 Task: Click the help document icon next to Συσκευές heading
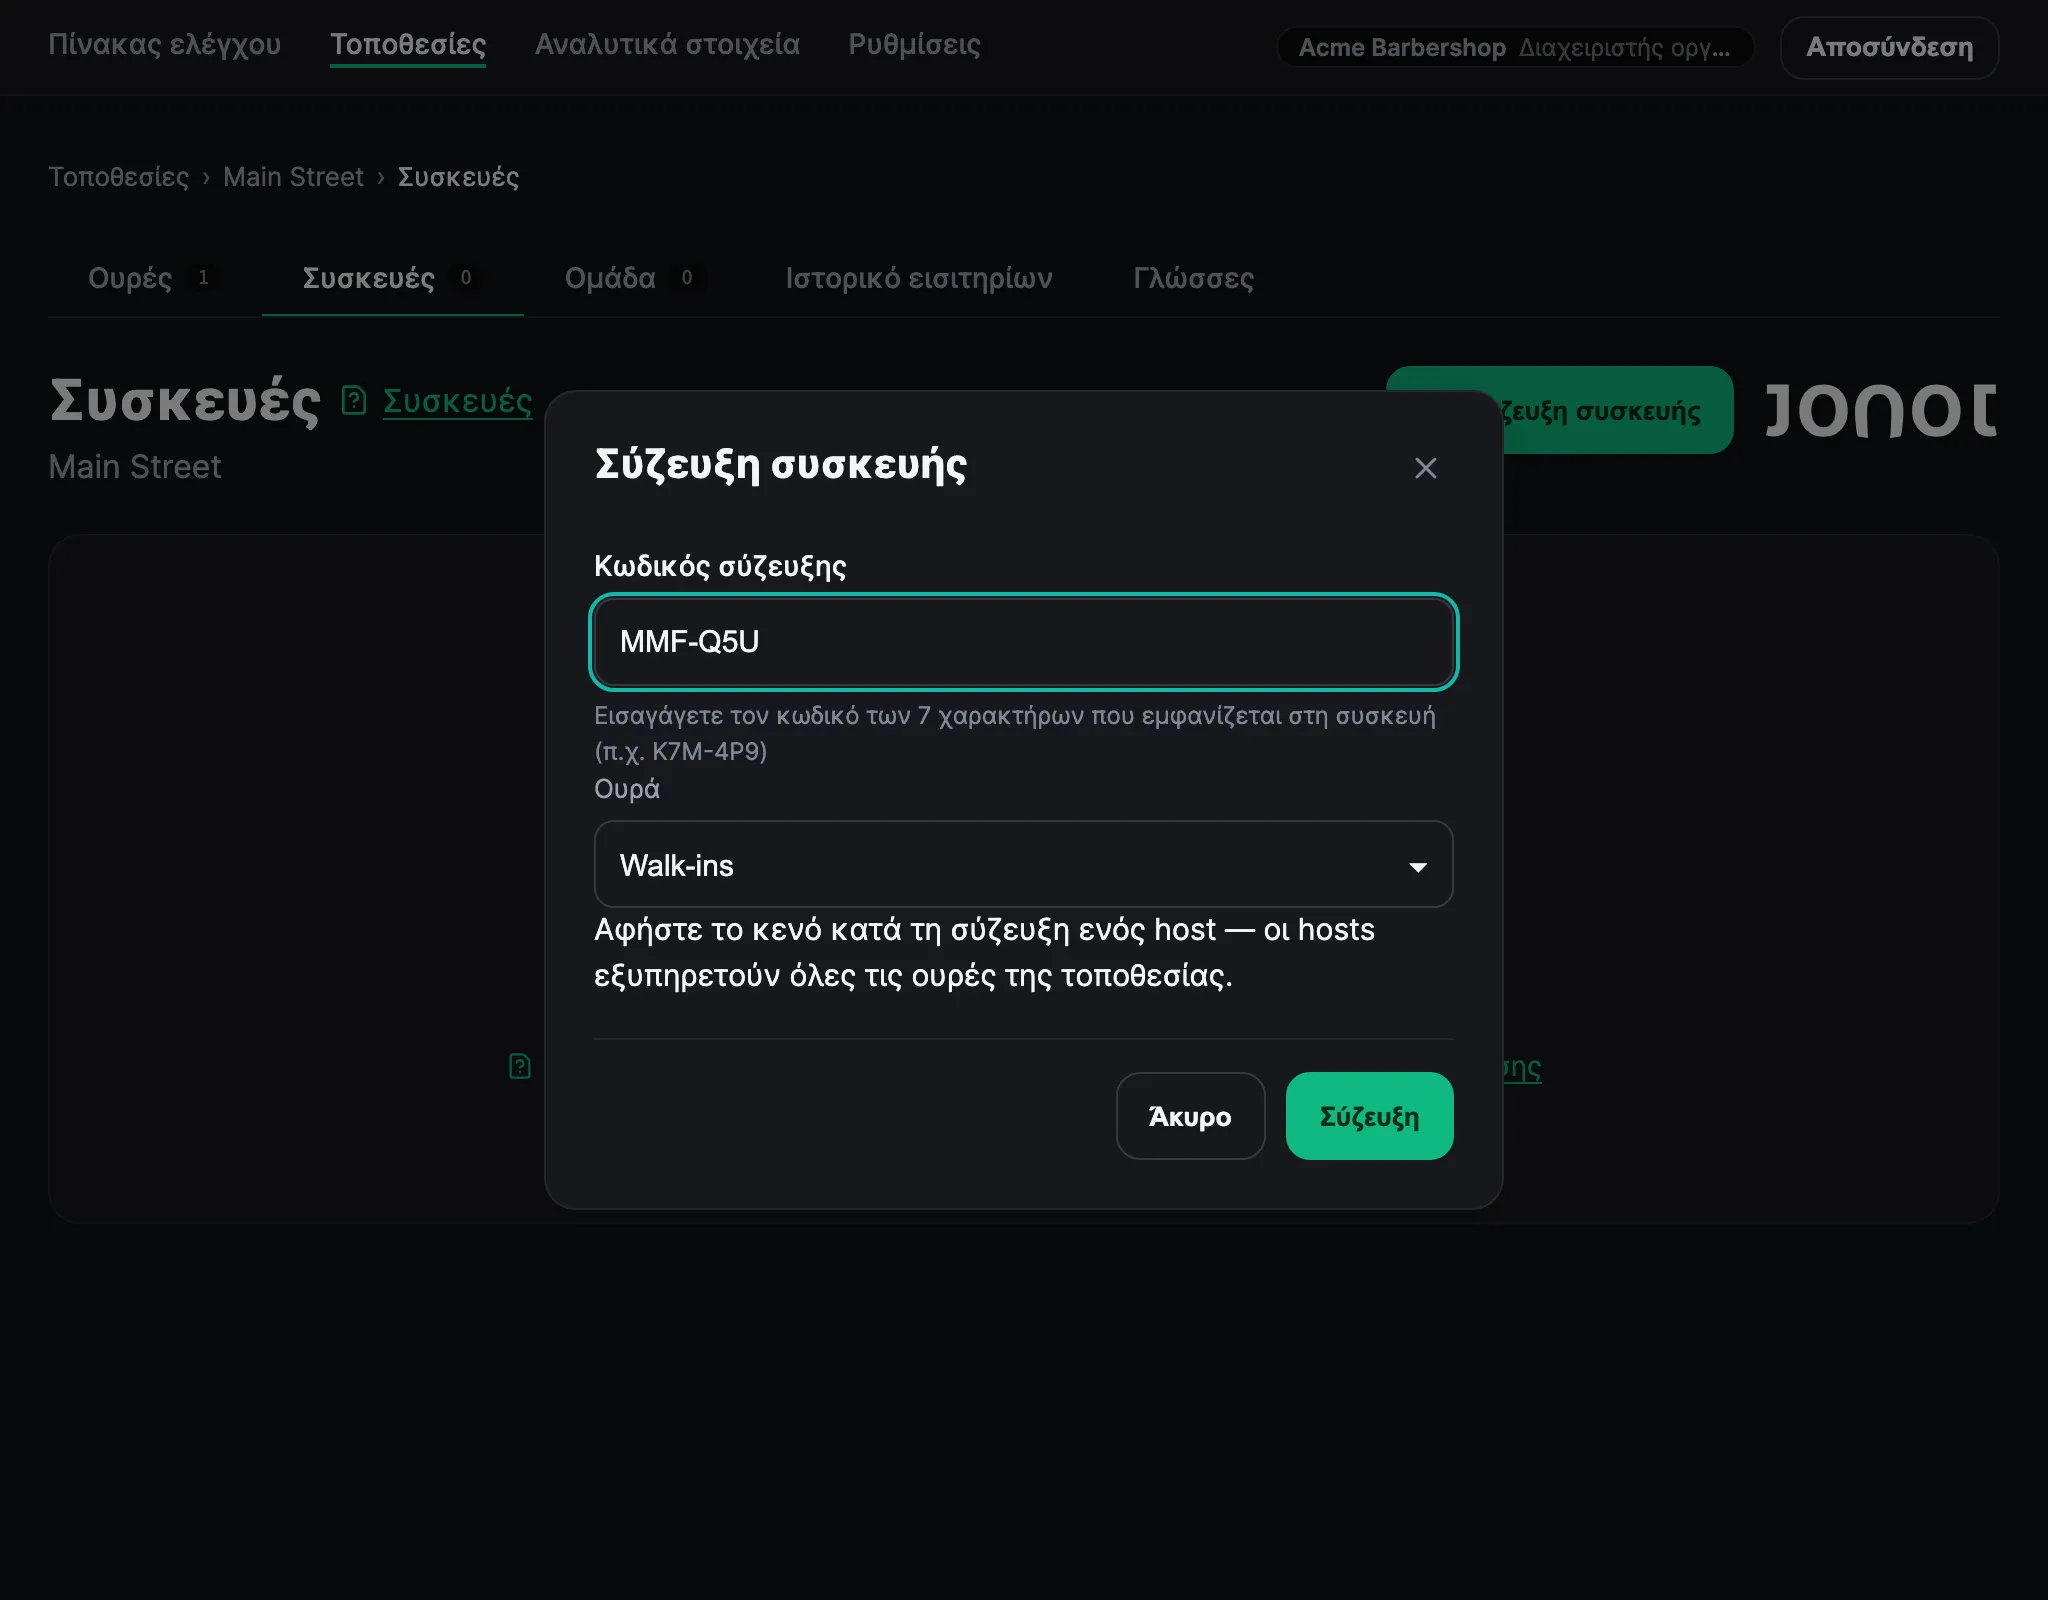[x=354, y=401]
